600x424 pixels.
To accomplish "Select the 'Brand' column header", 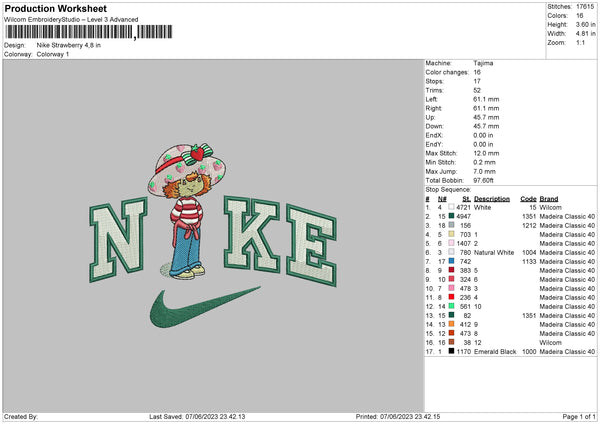I will click(549, 199).
